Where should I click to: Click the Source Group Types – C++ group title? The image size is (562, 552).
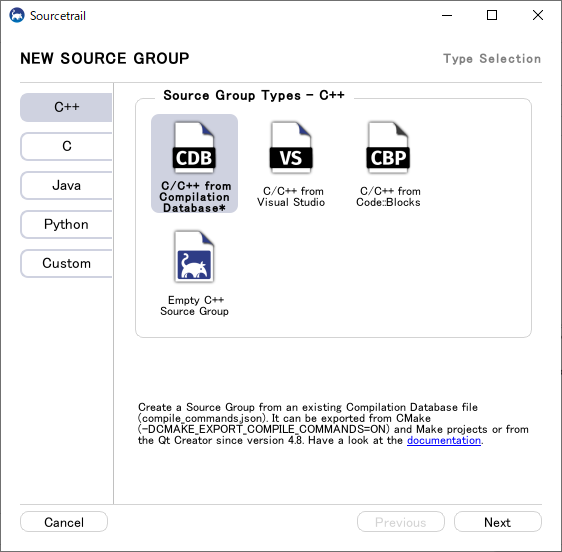click(x=253, y=95)
